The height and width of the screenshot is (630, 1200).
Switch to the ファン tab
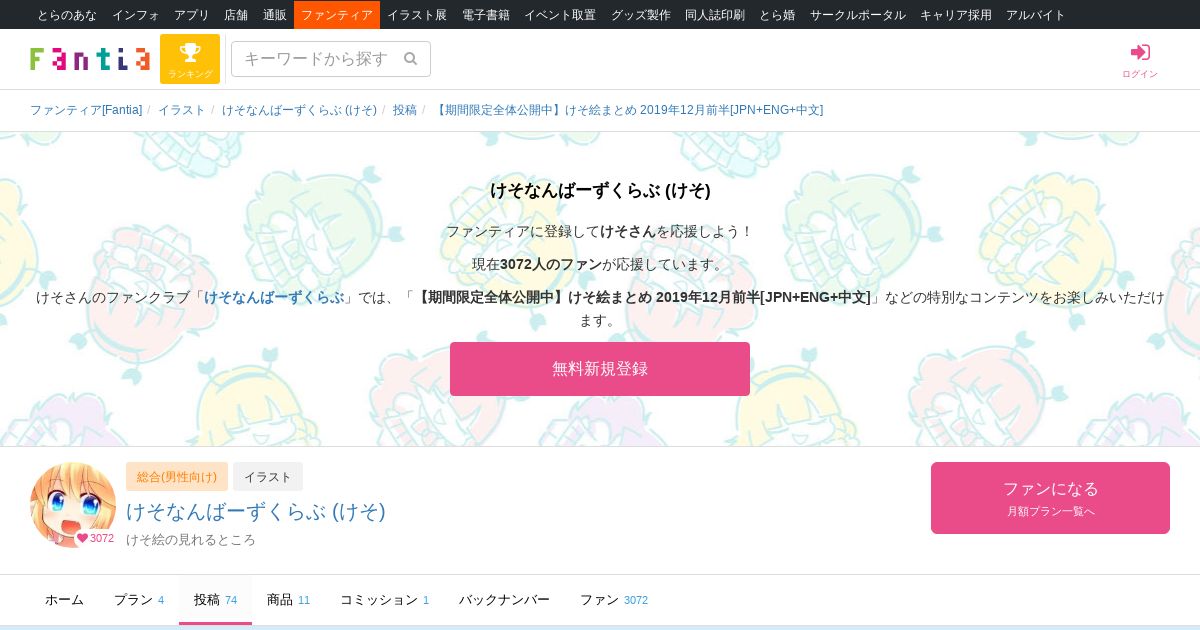(x=614, y=600)
